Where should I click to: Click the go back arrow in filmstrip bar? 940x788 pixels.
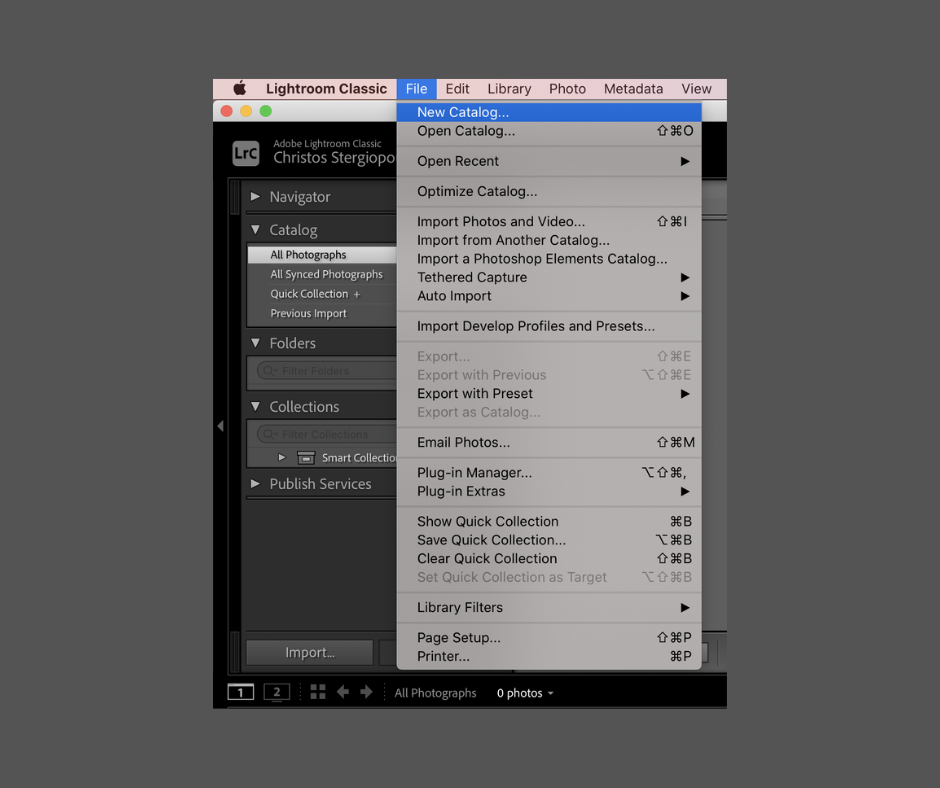343,692
